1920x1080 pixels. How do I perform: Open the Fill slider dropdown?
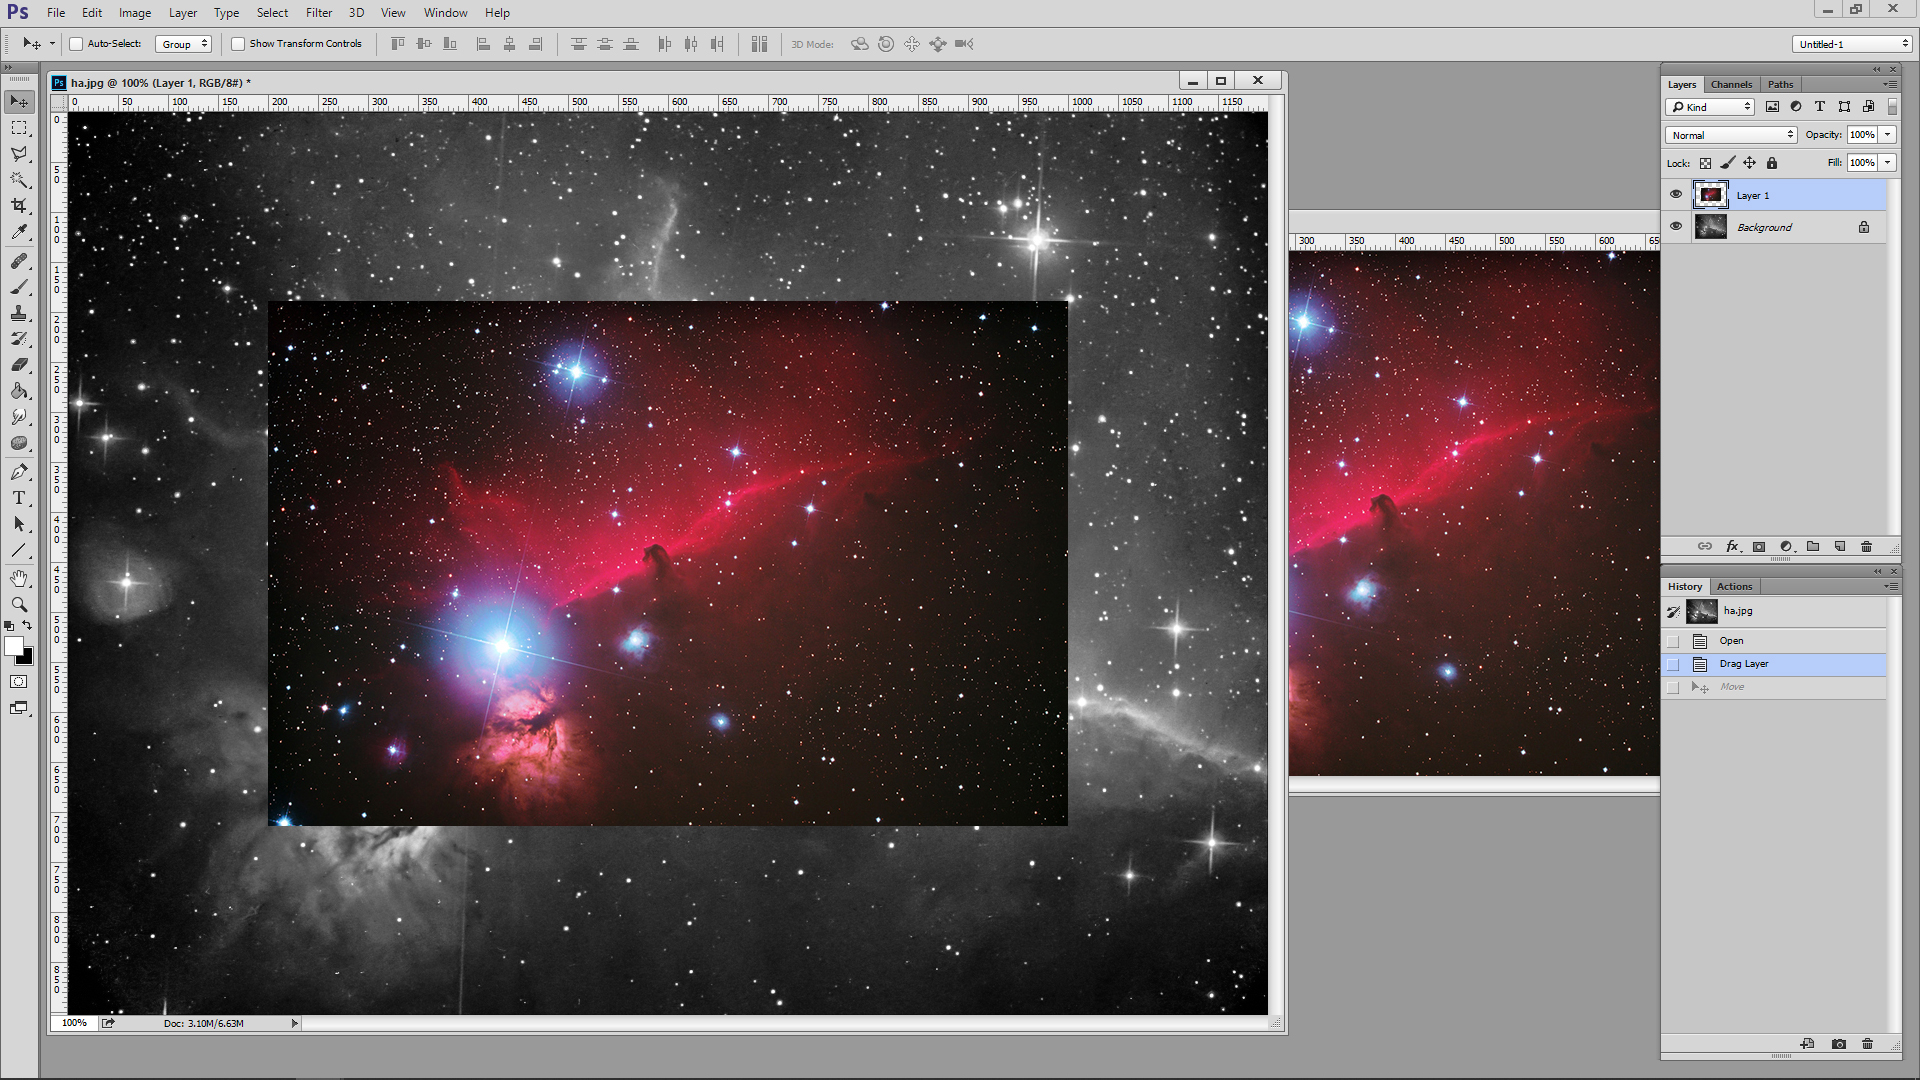coord(1887,163)
